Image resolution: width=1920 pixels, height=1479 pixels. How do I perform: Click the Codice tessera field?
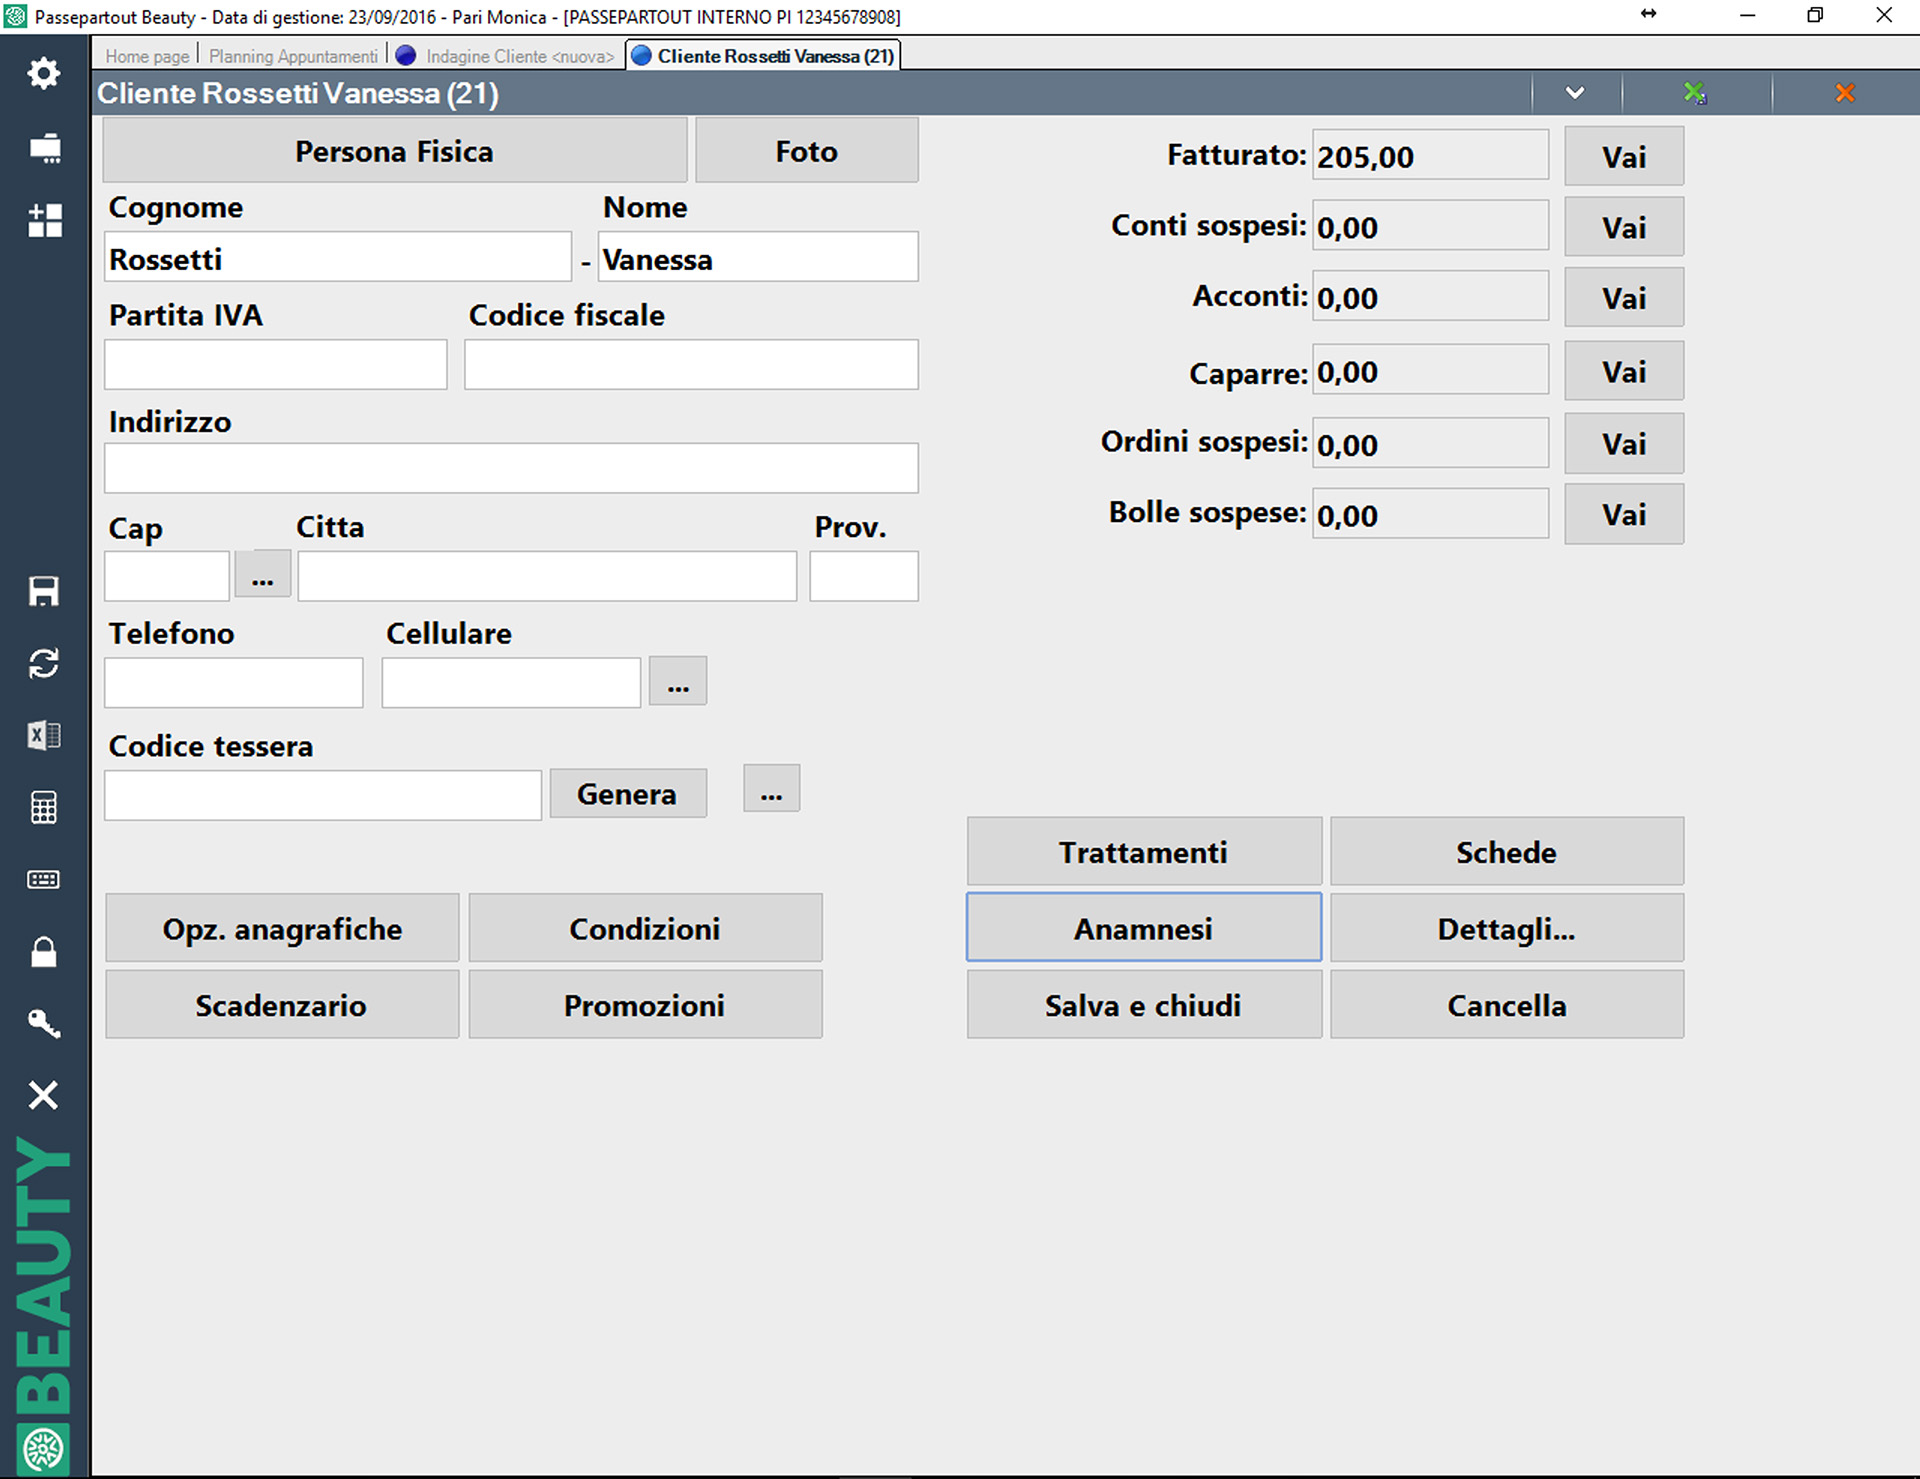[323, 795]
